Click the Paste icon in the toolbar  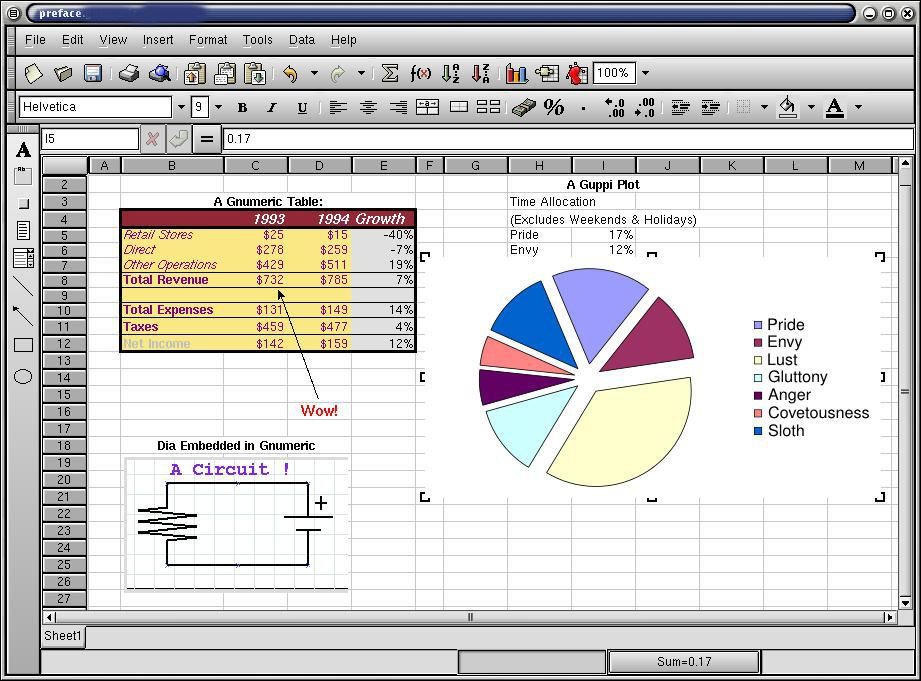coord(255,73)
